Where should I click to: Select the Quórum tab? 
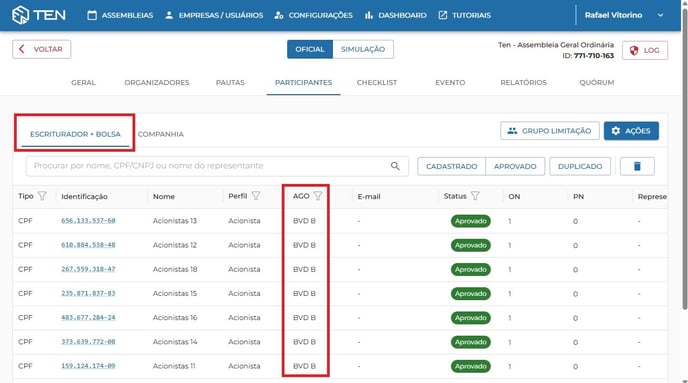click(x=596, y=82)
